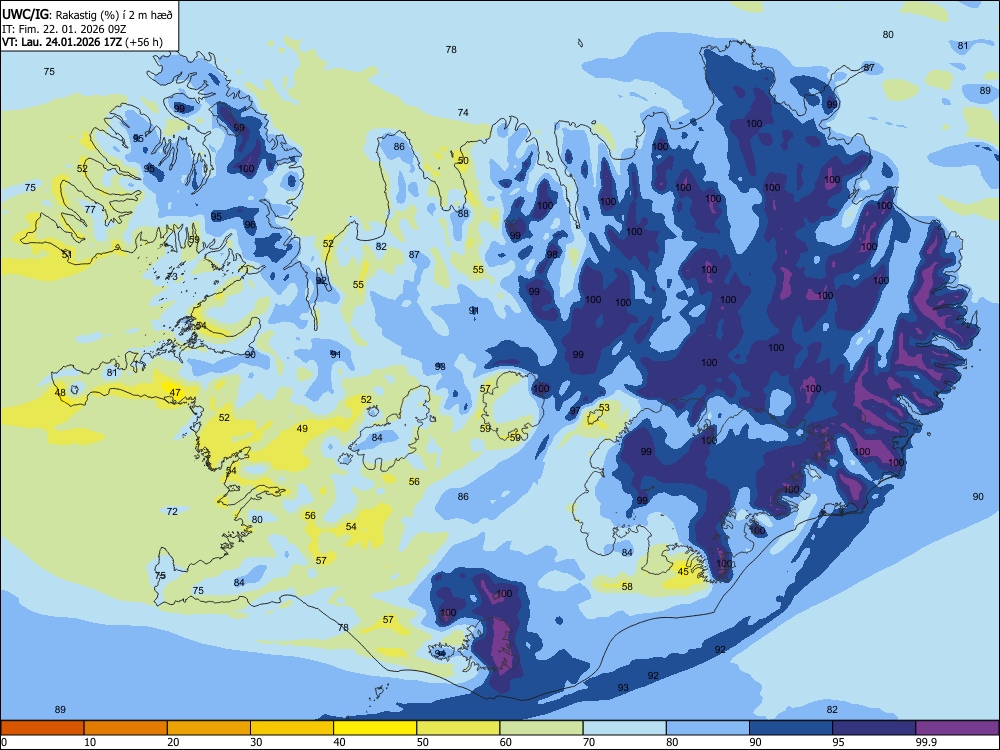
Task: Click the '88' humidity value on the map
Action: (x=463, y=214)
